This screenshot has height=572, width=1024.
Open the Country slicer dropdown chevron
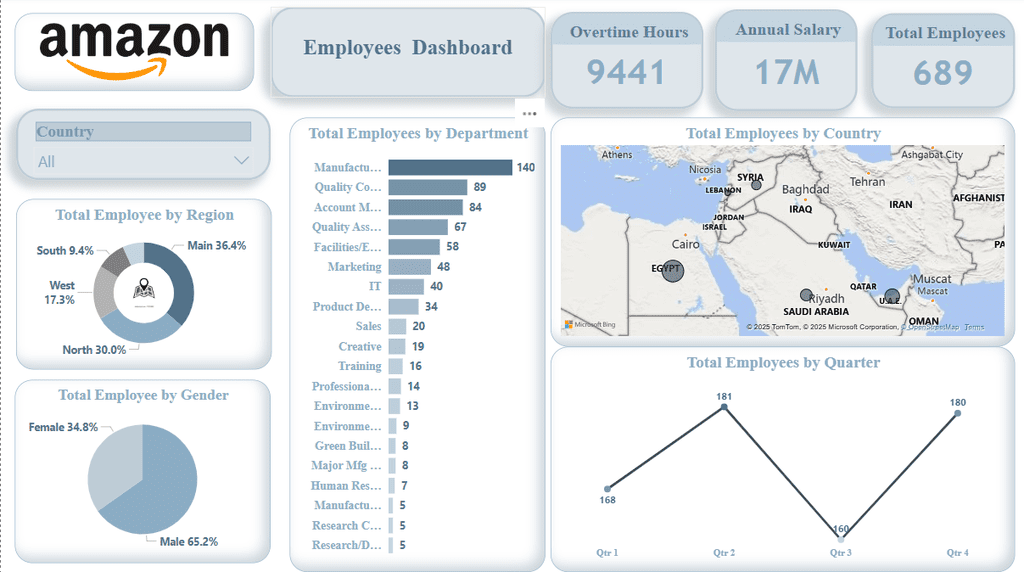coord(241,161)
